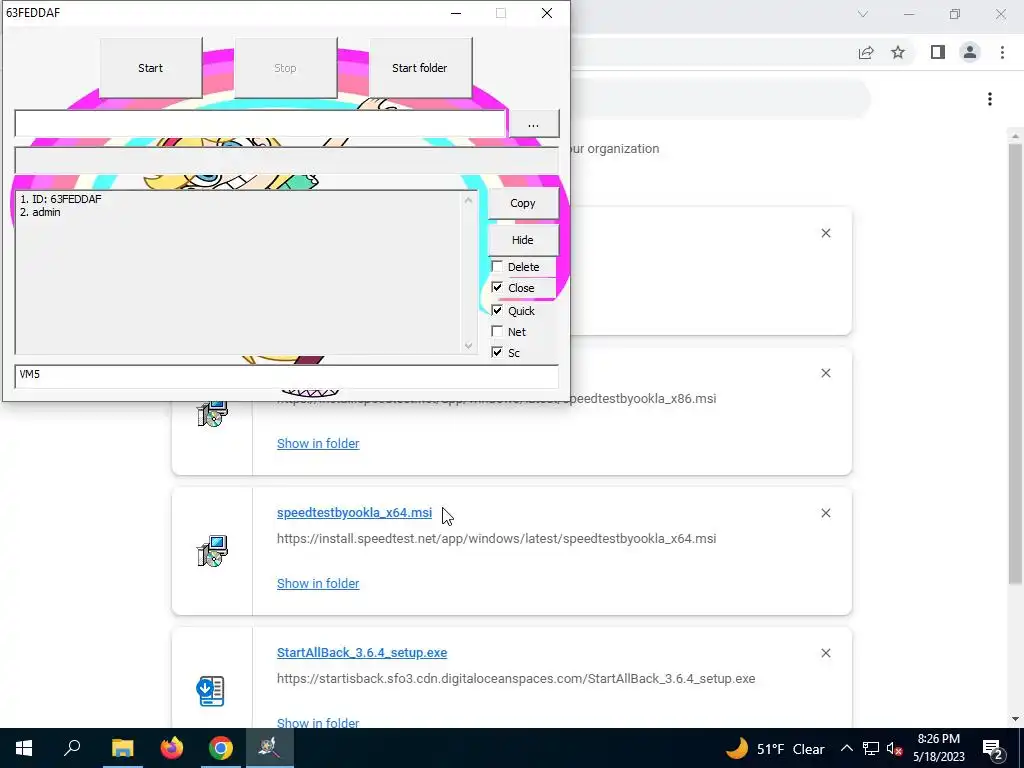Expand hidden system tray icons

tap(846, 748)
